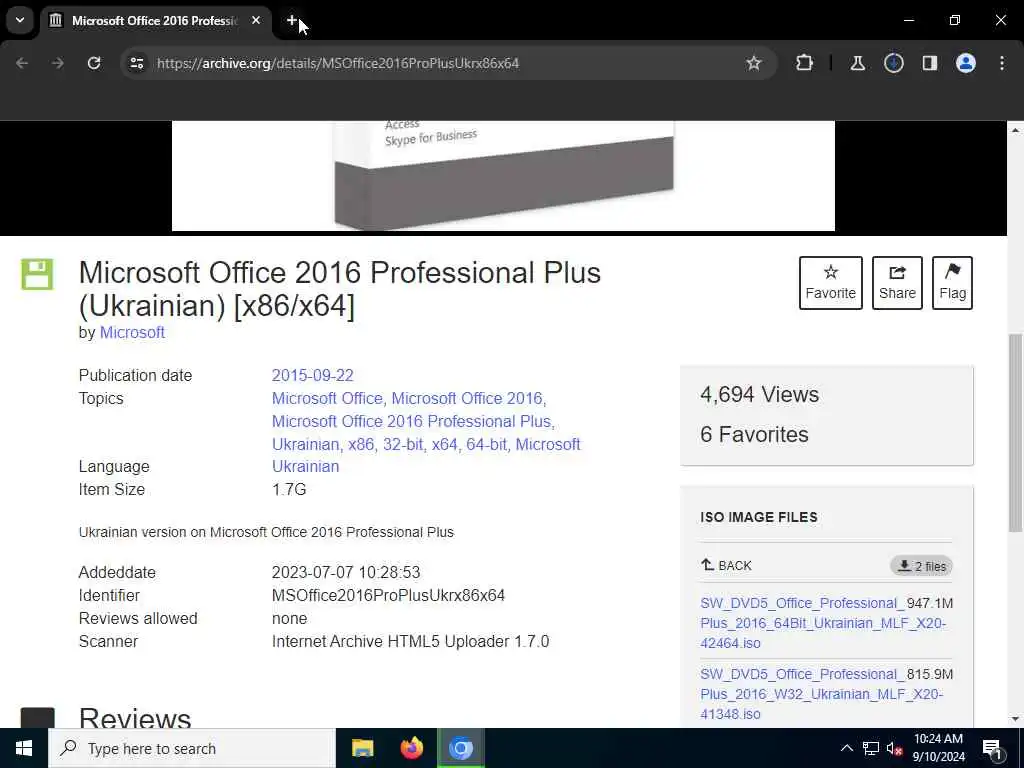The height and width of the screenshot is (768, 1024).
Task: Bookmark this page with star icon
Action: [x=754, y=63]
